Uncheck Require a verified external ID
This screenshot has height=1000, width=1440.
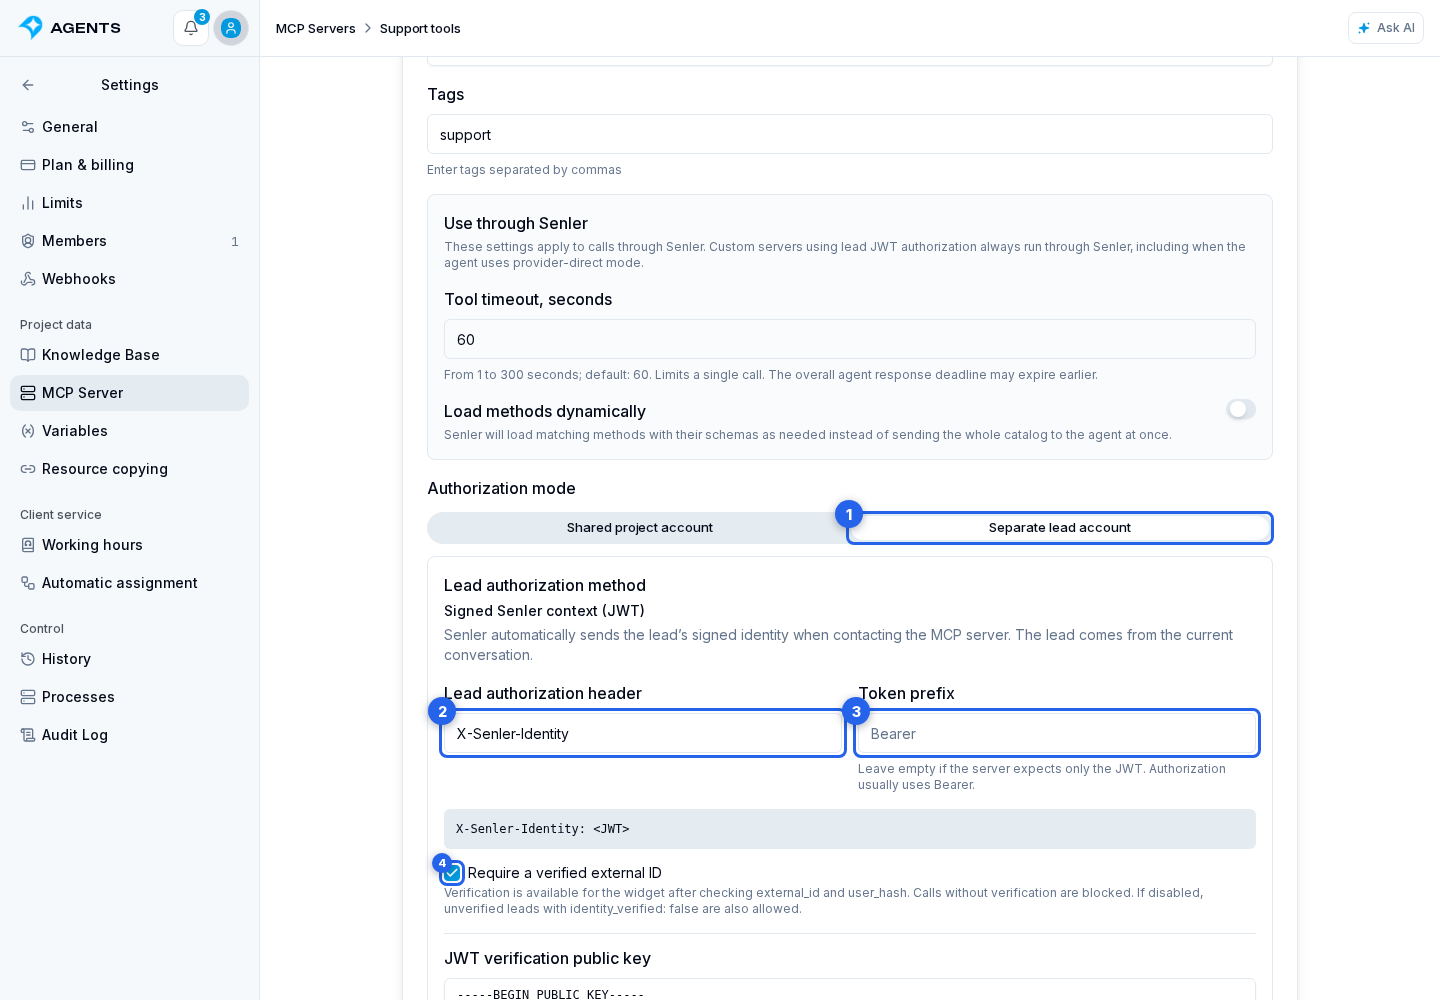click(x=453, y=873)
